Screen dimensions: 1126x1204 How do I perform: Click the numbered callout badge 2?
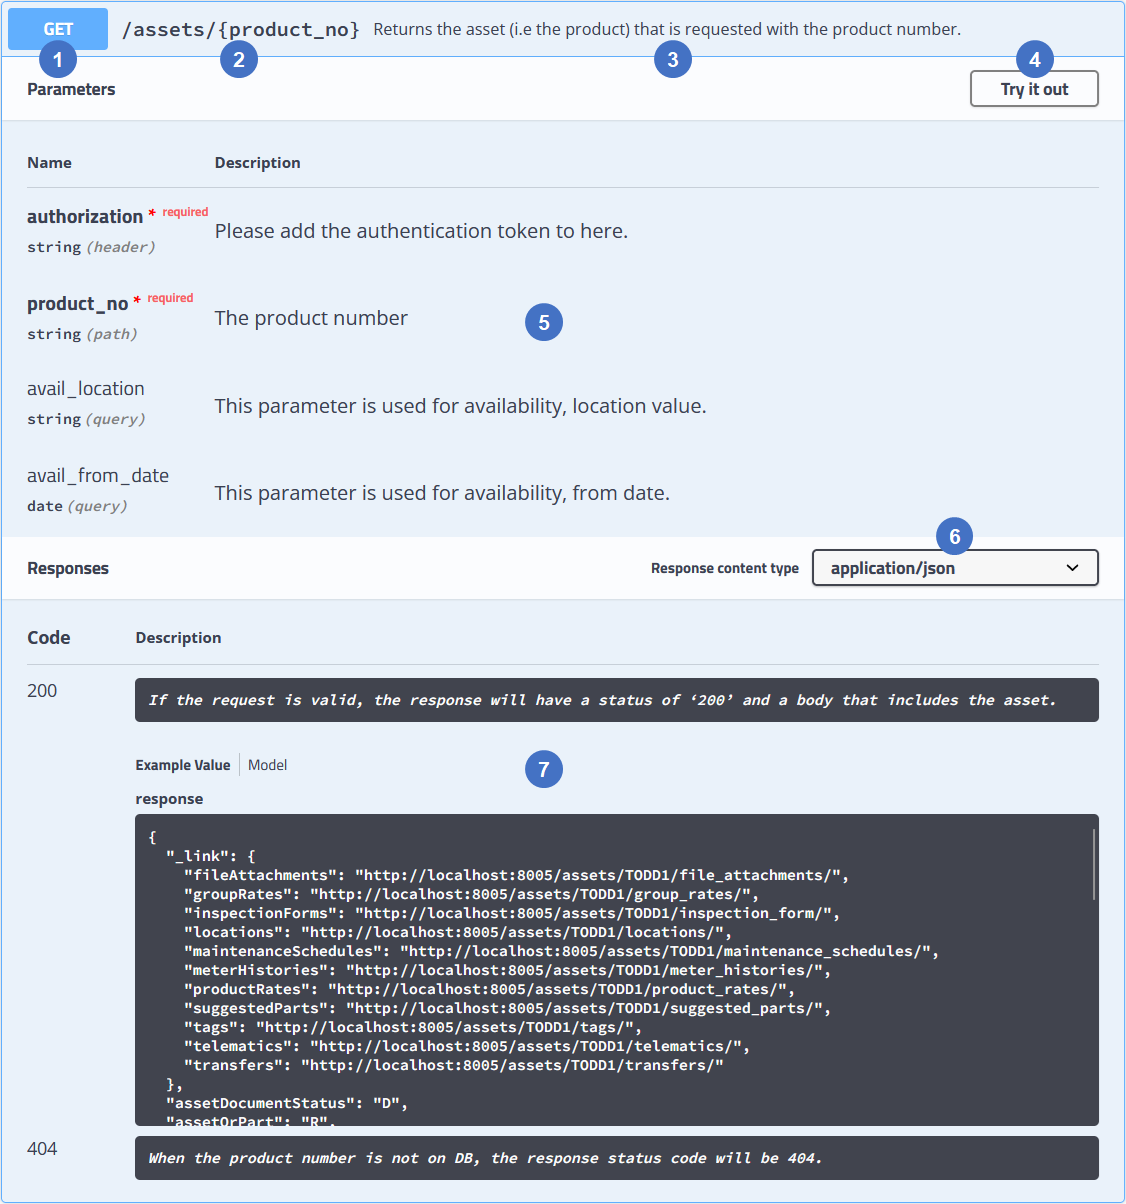(239, 60)
